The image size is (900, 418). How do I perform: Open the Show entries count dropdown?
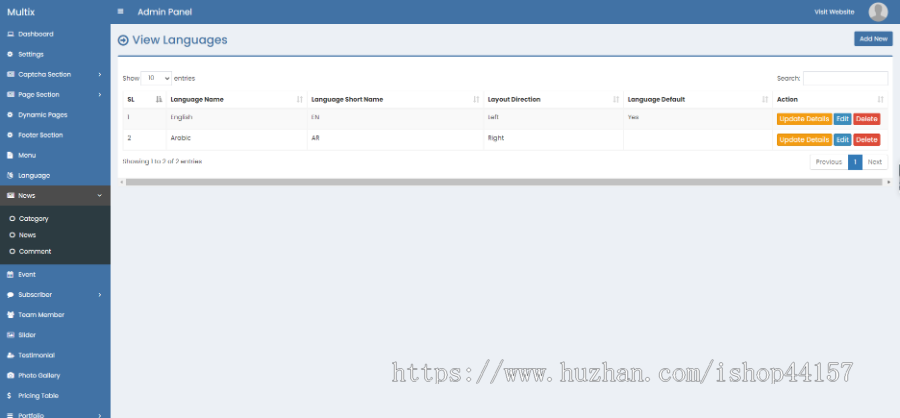coord(156,78)
